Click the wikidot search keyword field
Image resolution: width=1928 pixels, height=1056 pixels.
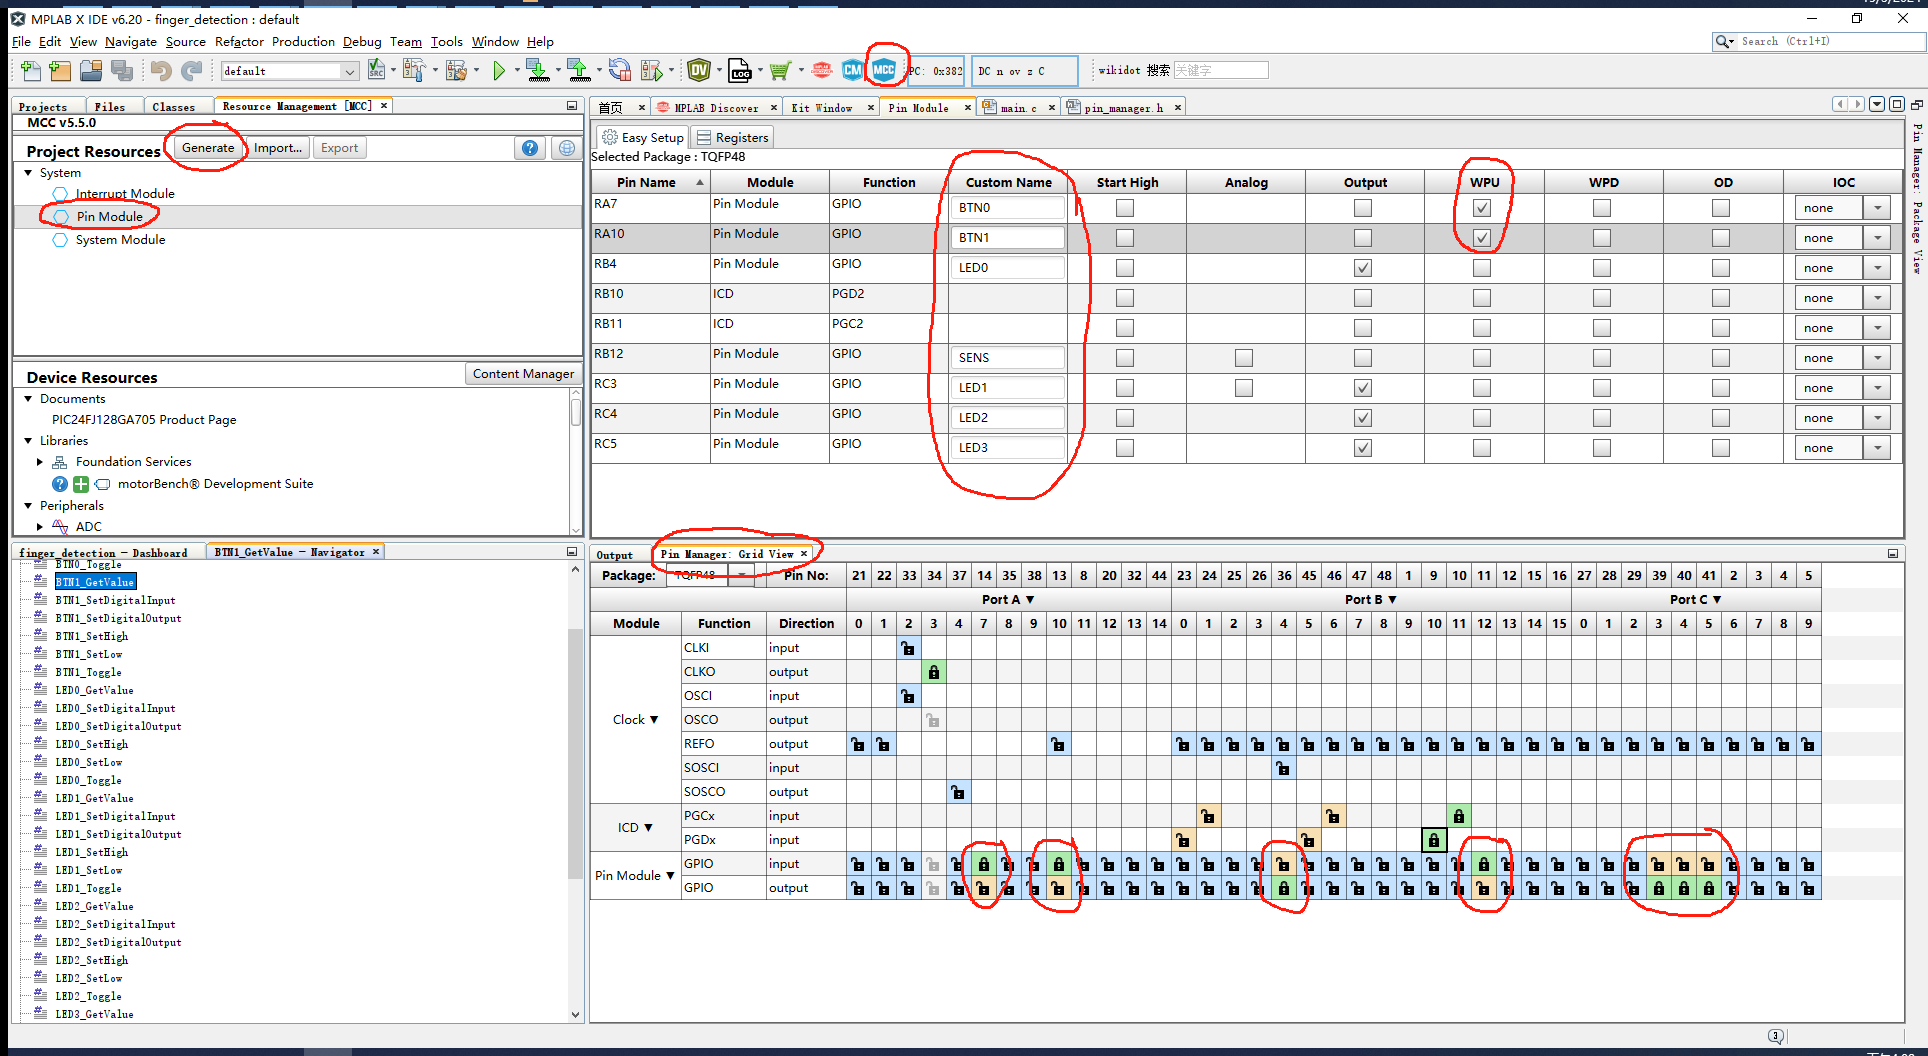tap(1220, 70)
